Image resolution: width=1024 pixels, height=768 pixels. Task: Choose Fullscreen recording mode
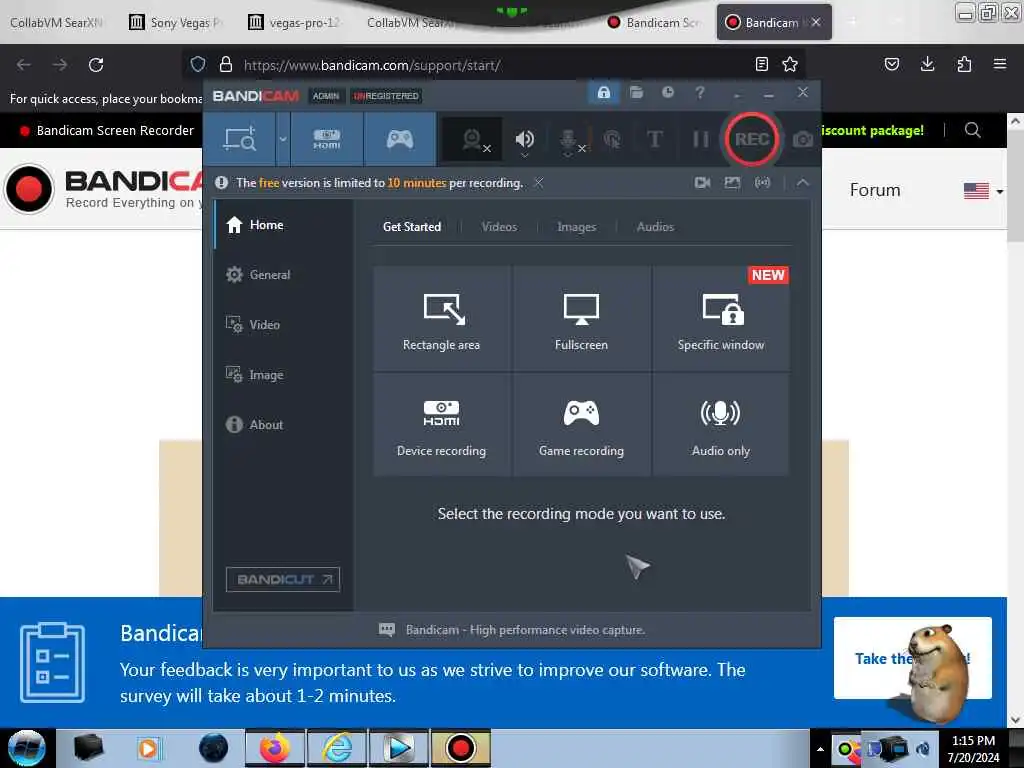[581, 319]
